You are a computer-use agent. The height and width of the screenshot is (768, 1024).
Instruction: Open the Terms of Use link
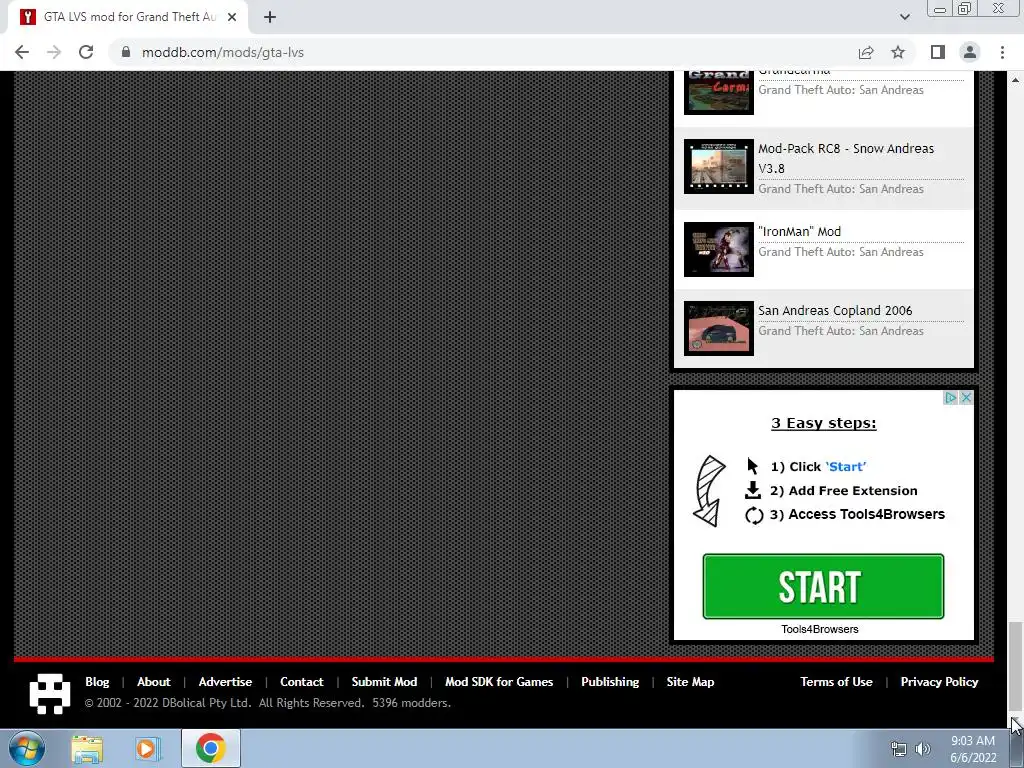coord(837,682)
